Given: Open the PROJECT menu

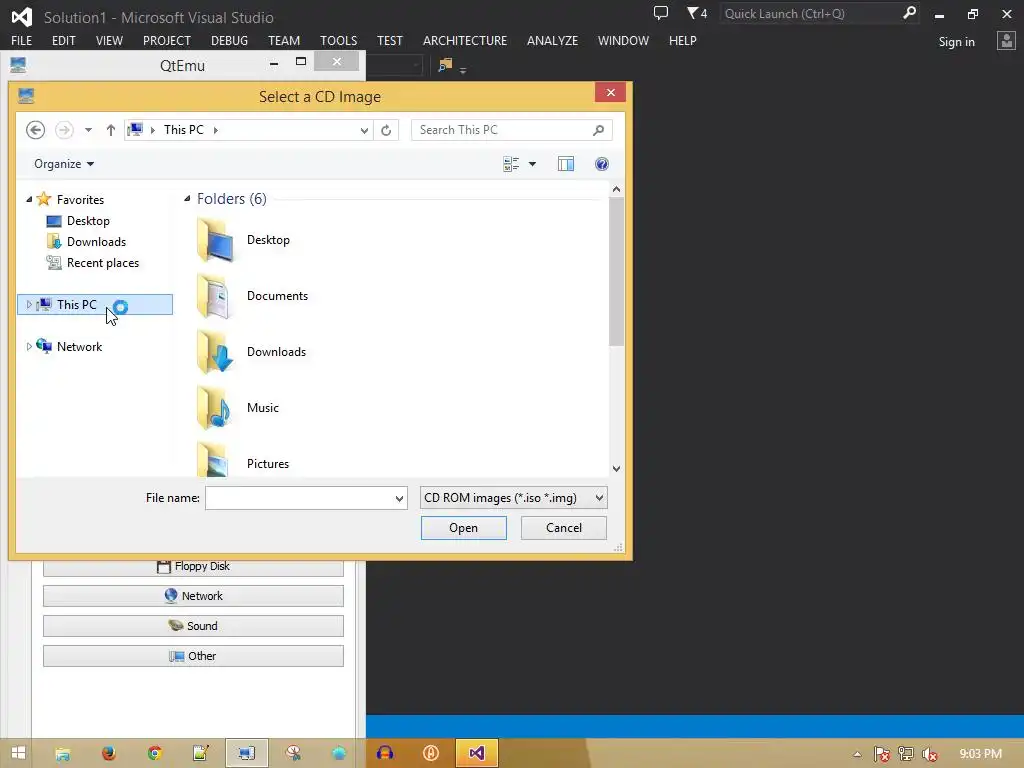Looking at the screenshot, I should pos(167,40).
